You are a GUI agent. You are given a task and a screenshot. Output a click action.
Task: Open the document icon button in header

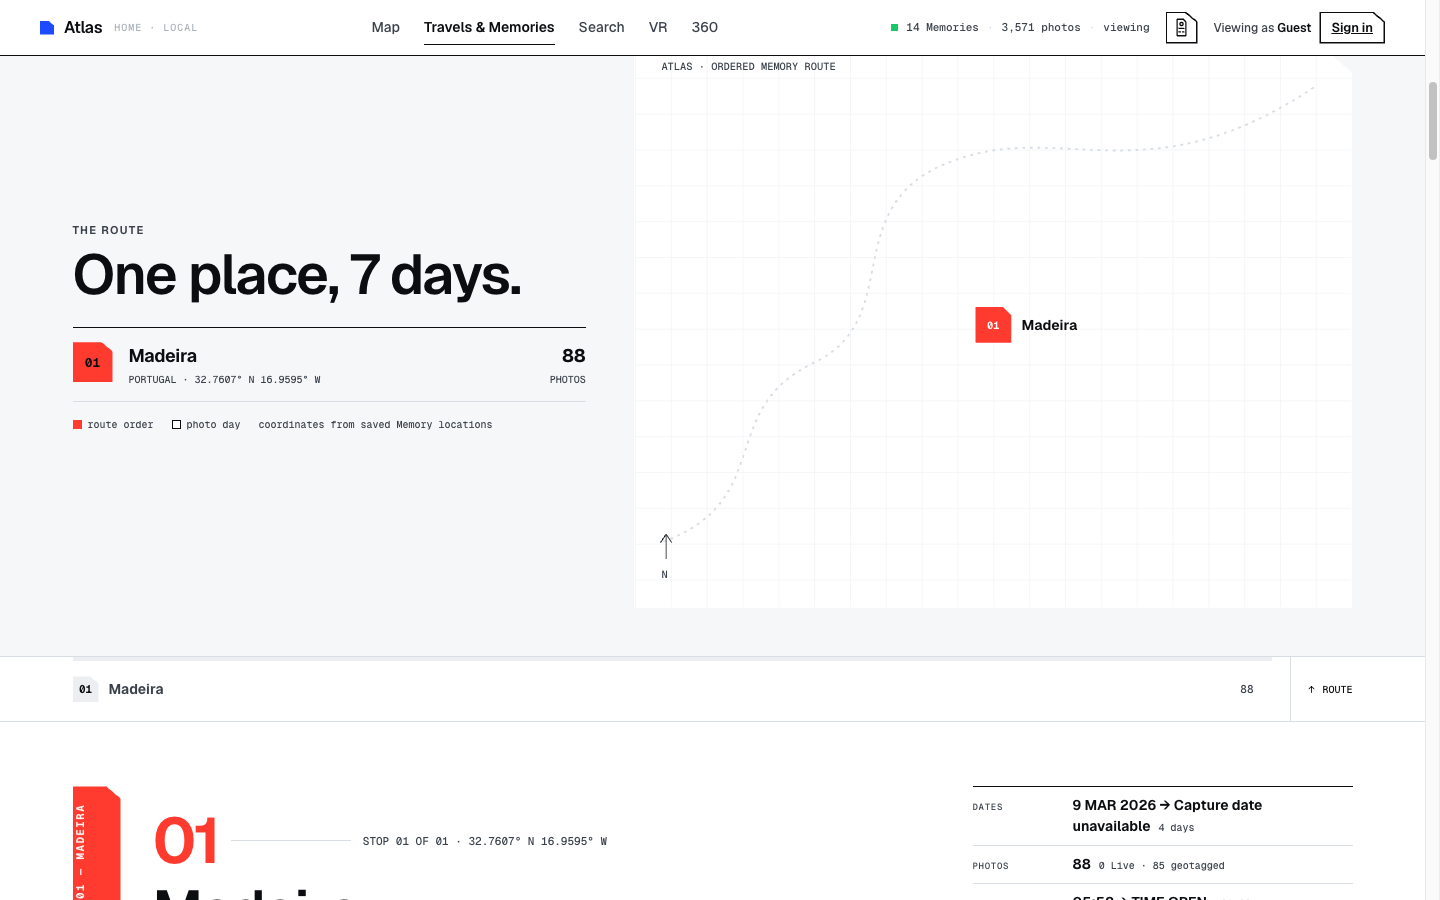(1181, 28)
